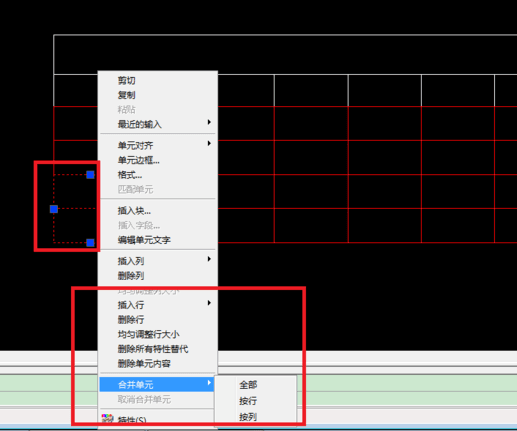Screen dimensions: 517x431
Task: Choose 全部 in merge submenu
Action: [x=248, y=385]
